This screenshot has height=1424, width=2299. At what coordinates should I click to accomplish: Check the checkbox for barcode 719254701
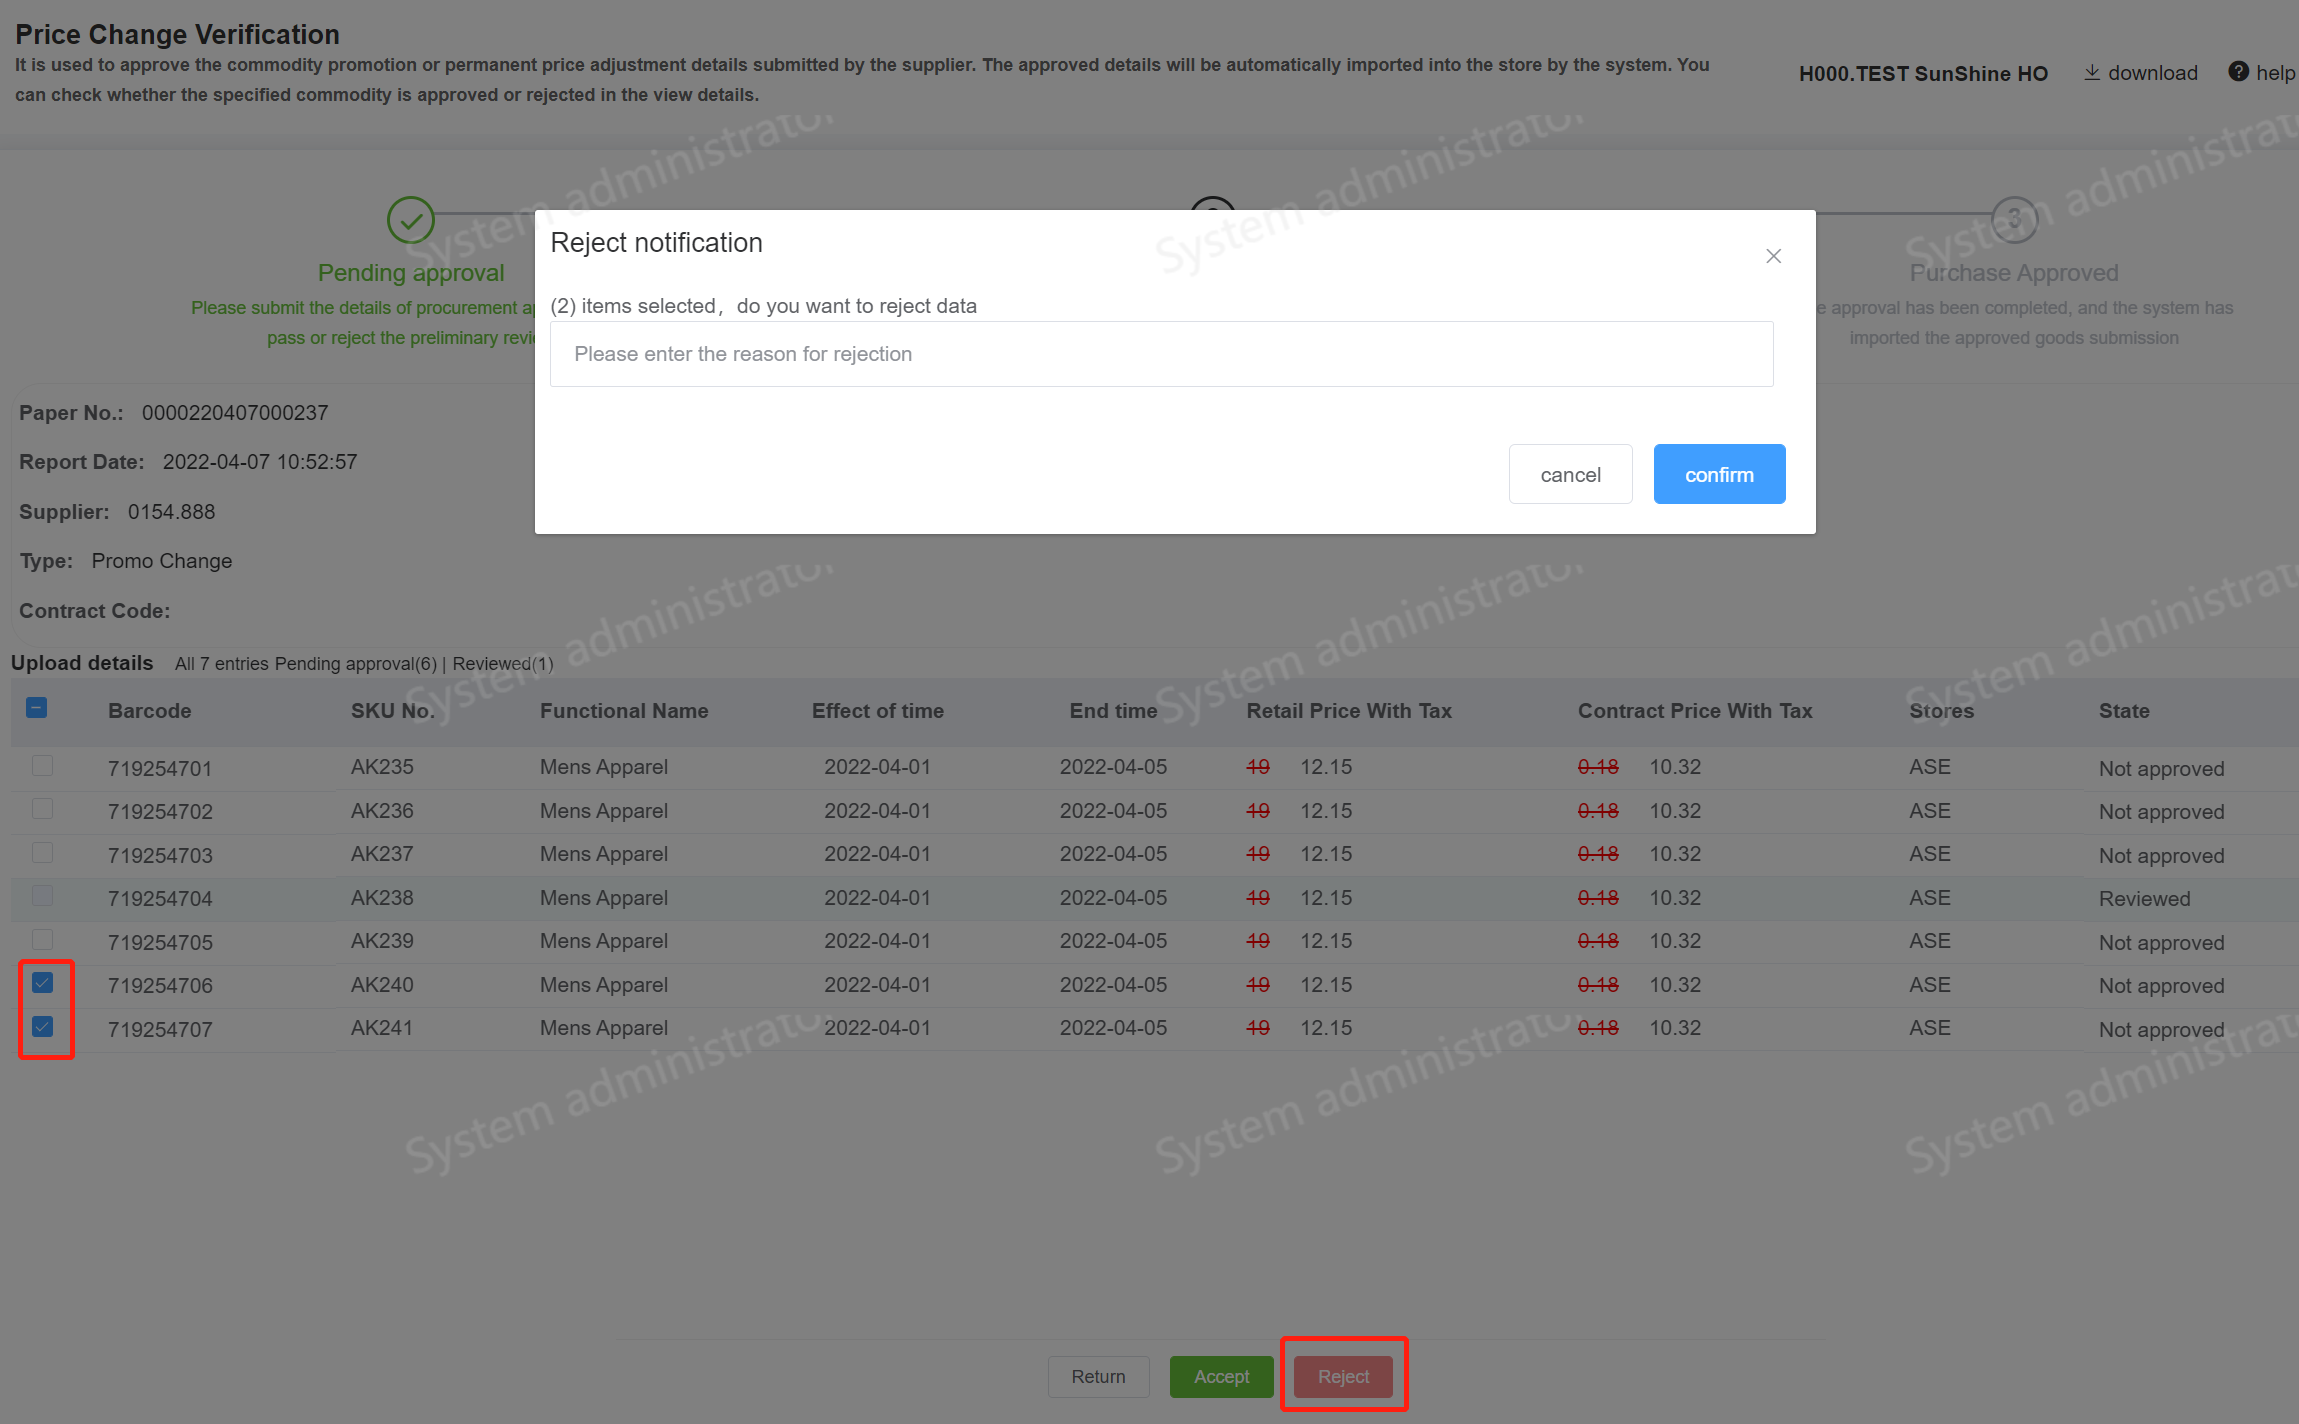(42, 766)
